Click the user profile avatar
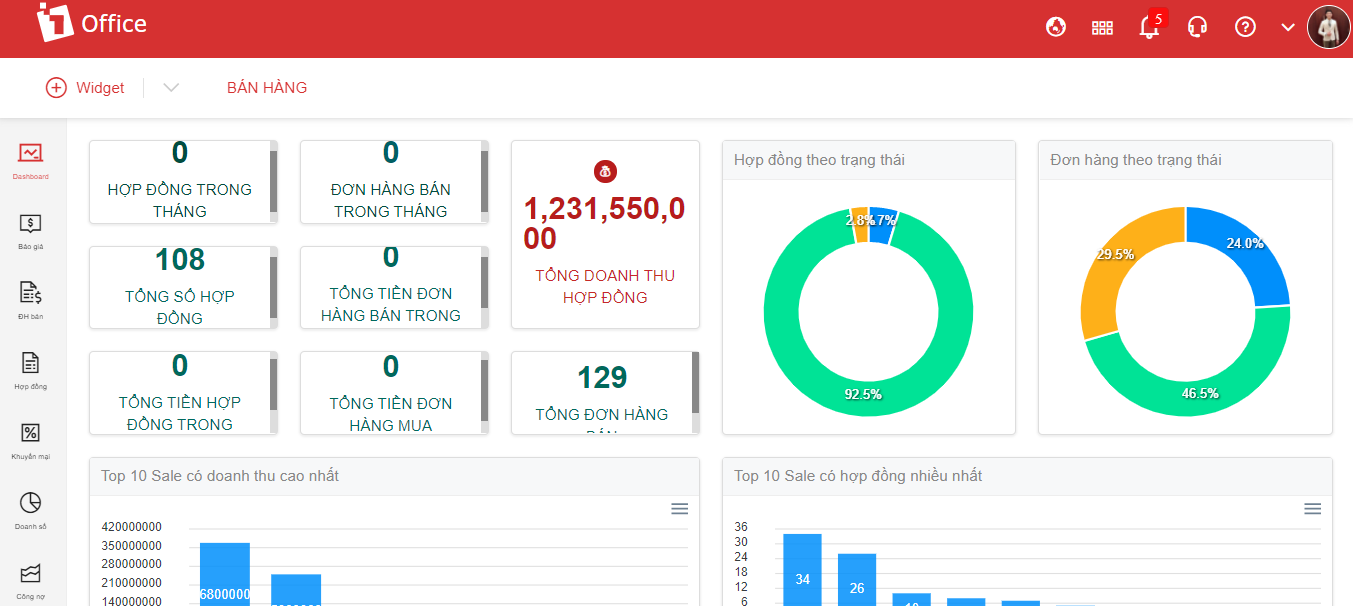The width and height of the screenshot is (1353, 606). [1328, 27]
